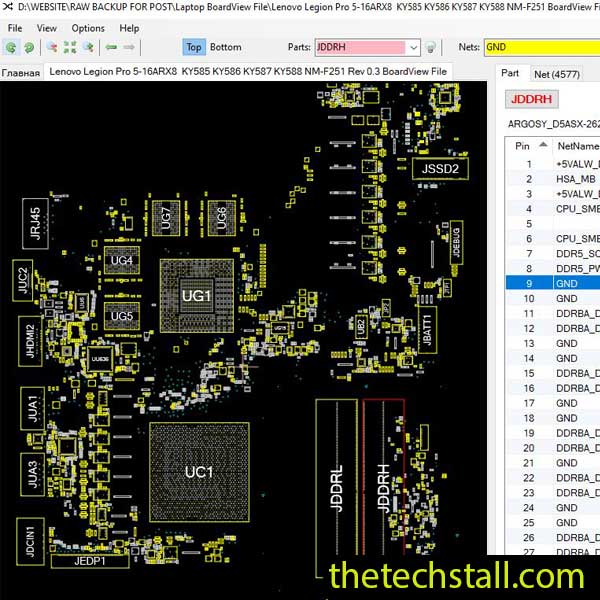The width and height of the screenshot is (600, 600).
Task: Click the fit-to-window arrows icon
Action: [x=70, y=47]
